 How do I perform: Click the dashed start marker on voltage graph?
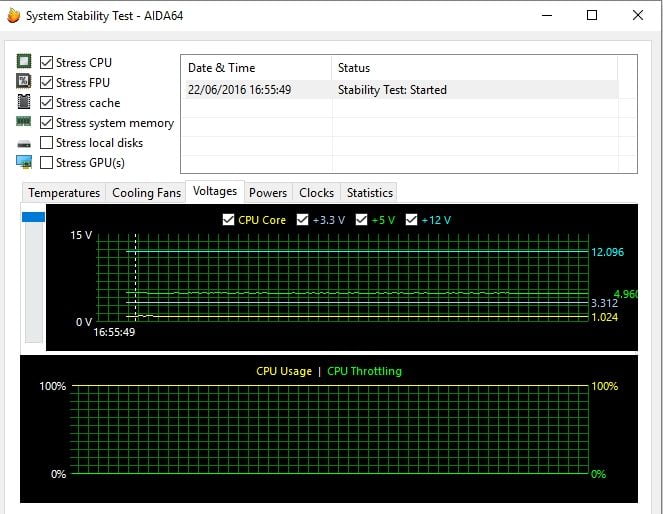click(136, 277)
